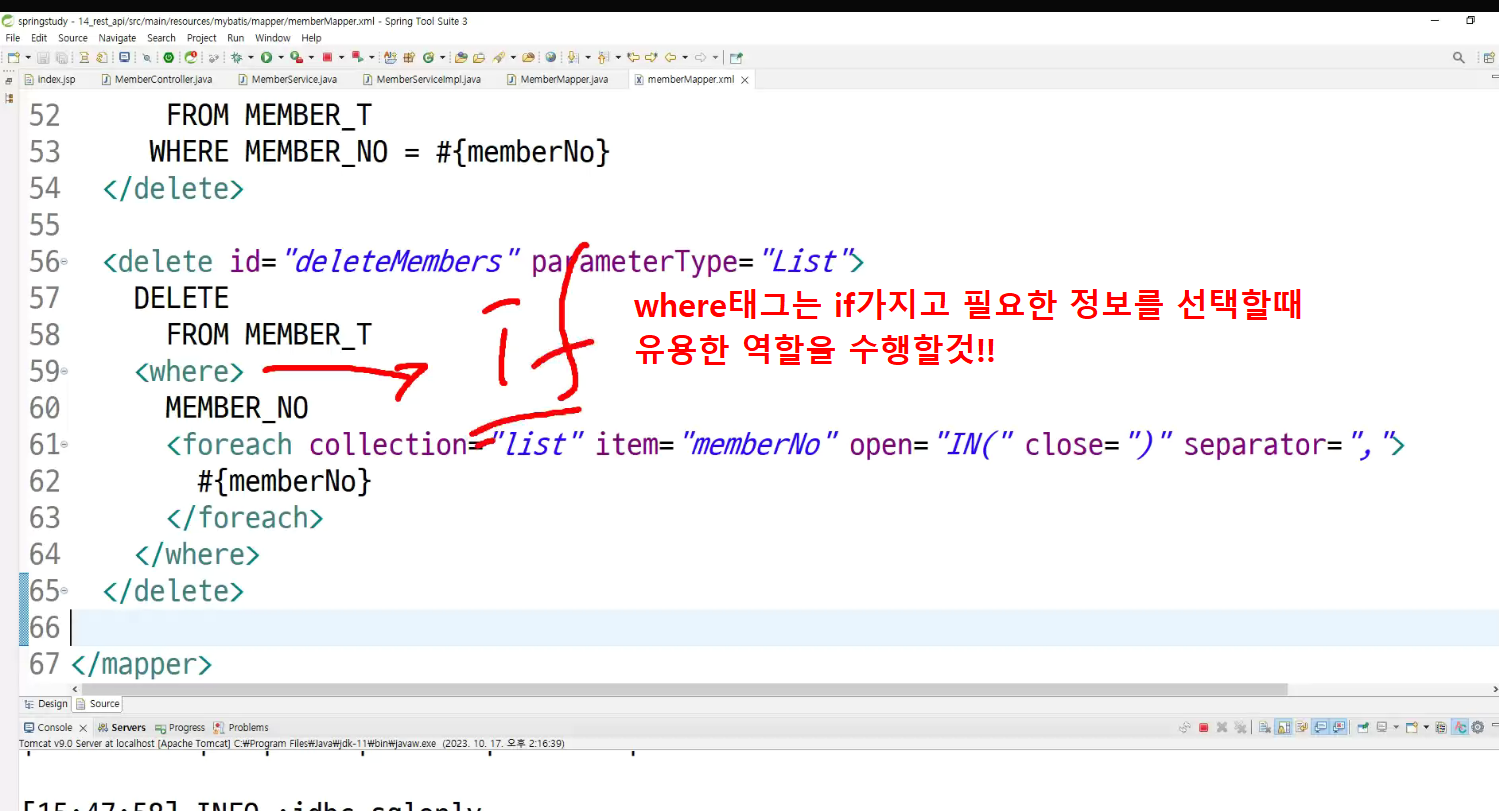Open the Edit menu
Screen dimensions: 1499x811
[x=39, y=38]
